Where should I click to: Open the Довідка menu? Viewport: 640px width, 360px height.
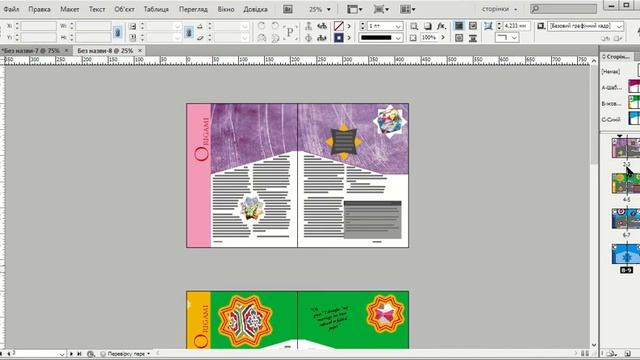click(x=256, y=9)
